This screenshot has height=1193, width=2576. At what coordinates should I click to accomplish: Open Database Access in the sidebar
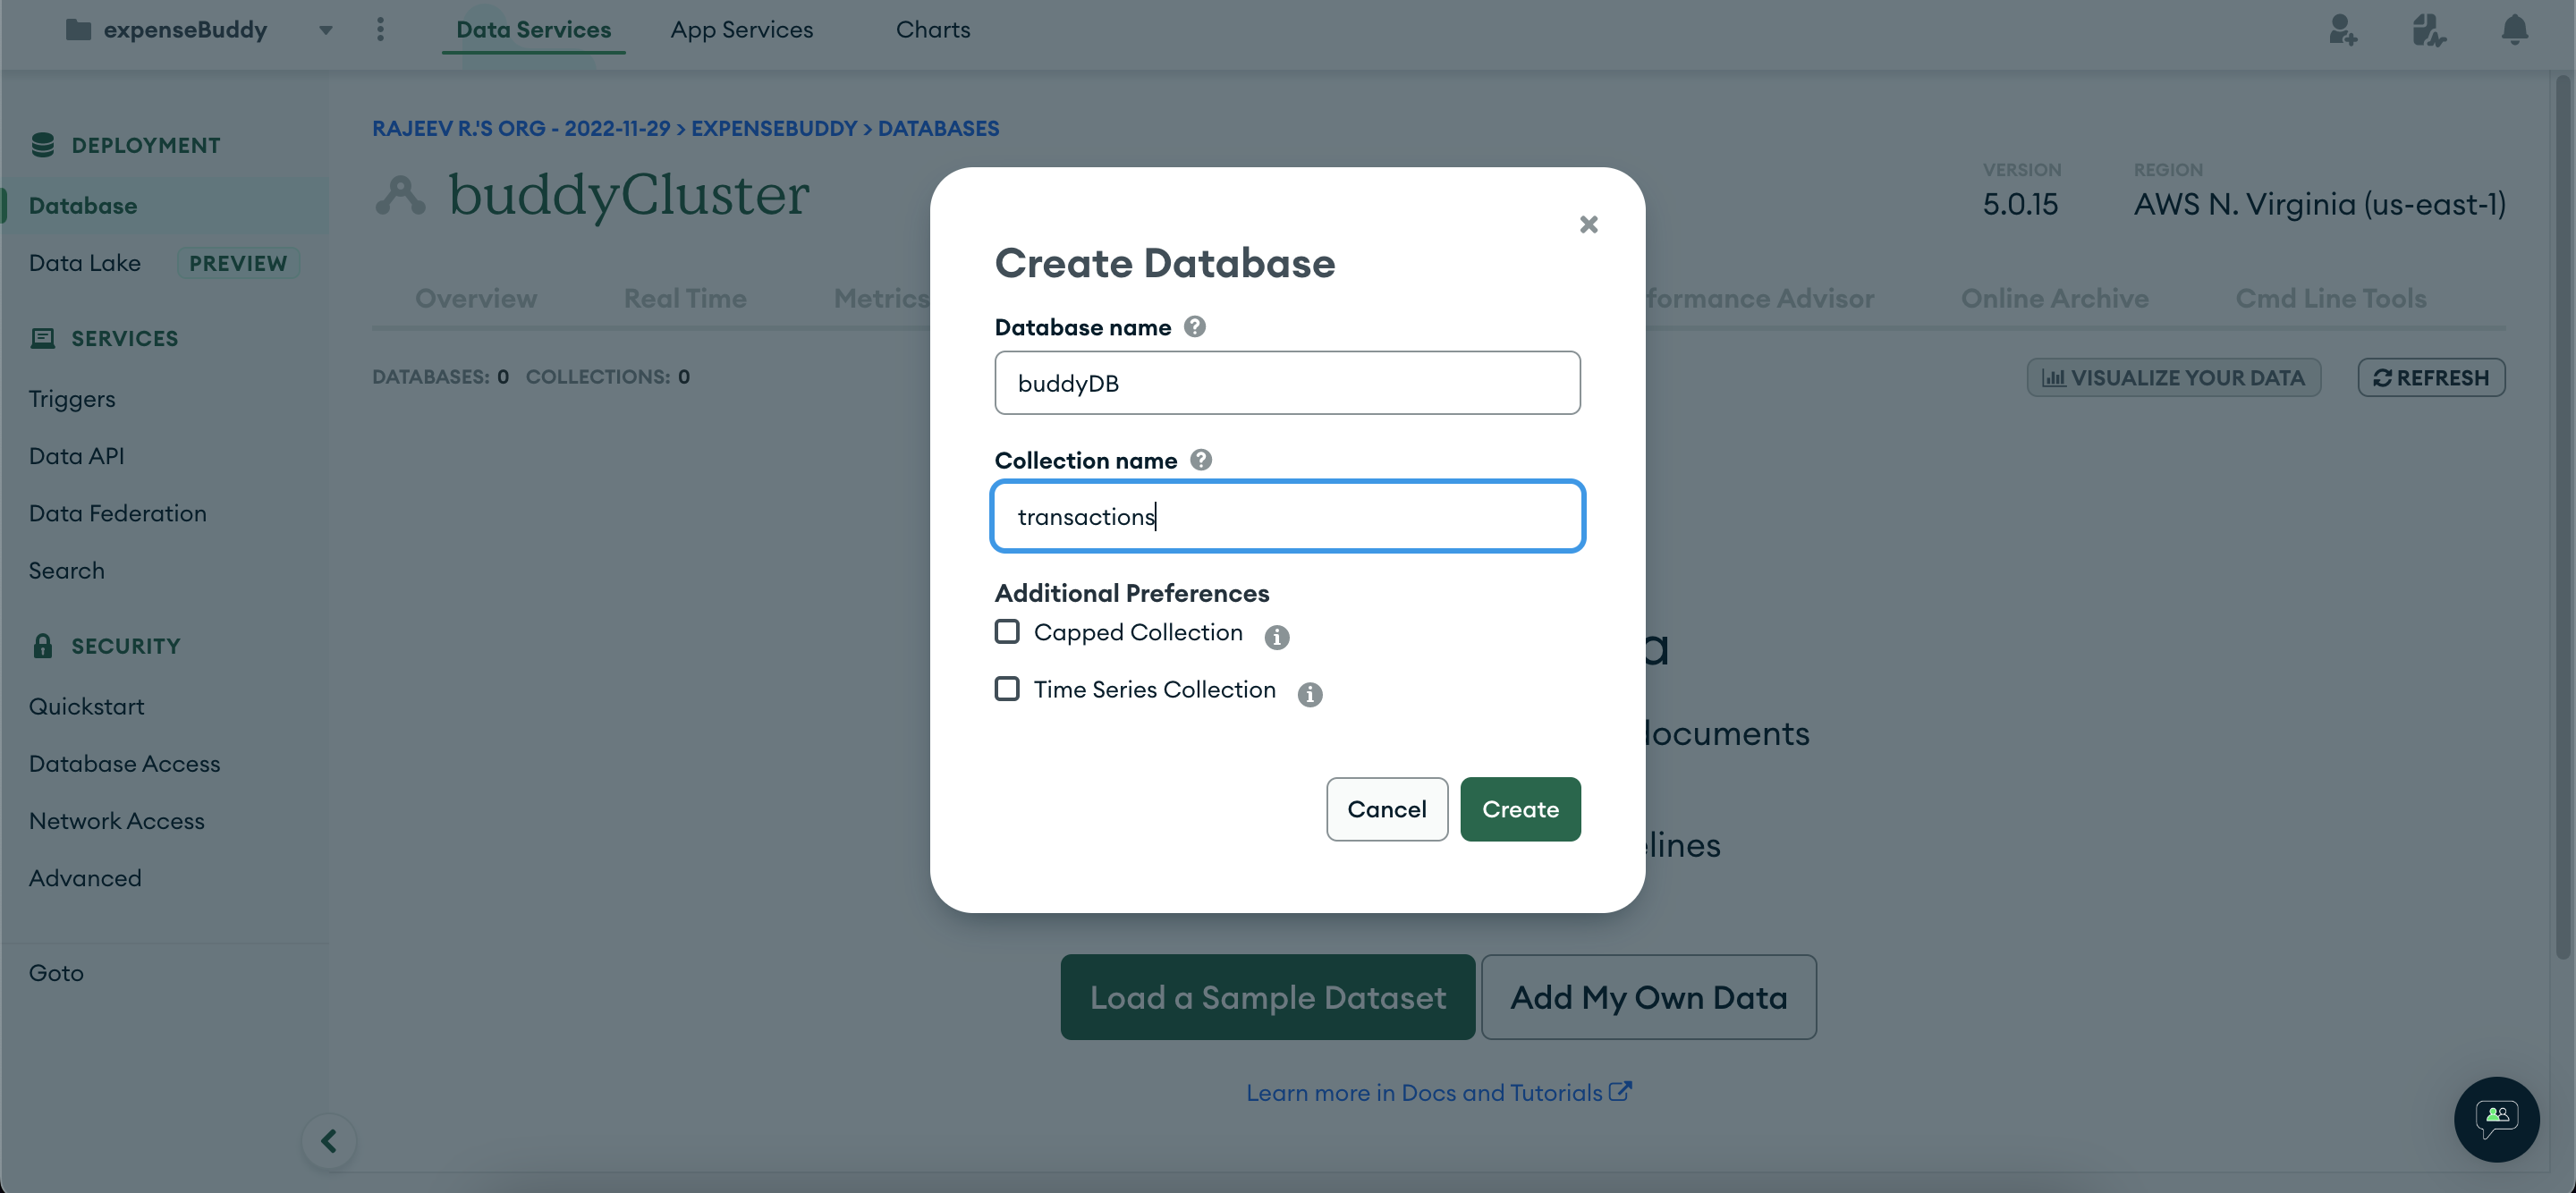click(124, 763)
